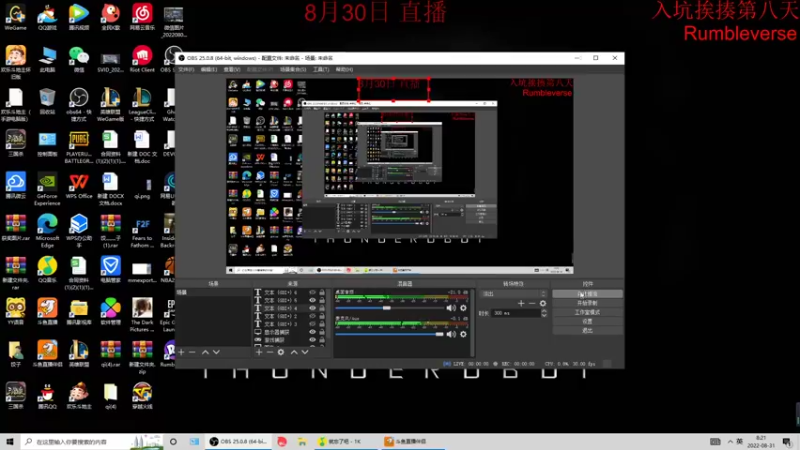Screen dimensions: 800x450
Task: Select GeForce Experience desktop icon
Action: coord(47,189)
